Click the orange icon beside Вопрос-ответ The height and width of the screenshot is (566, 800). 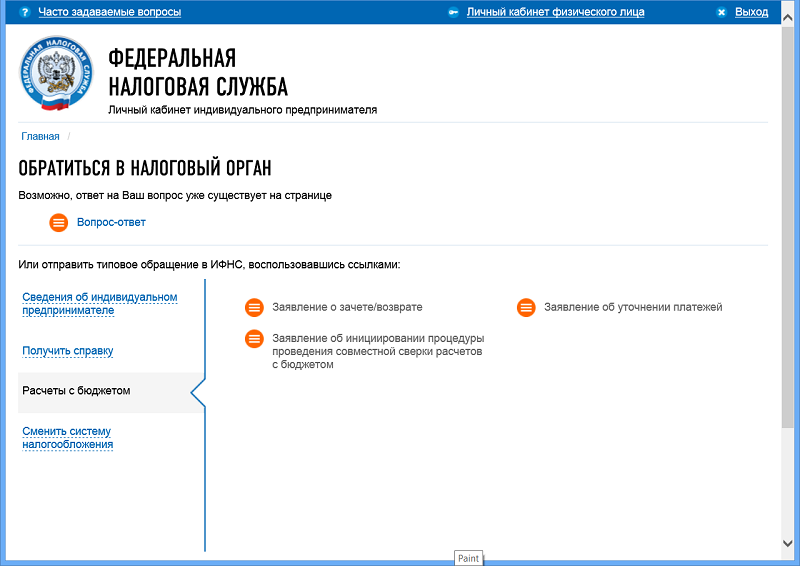point(59,223)
